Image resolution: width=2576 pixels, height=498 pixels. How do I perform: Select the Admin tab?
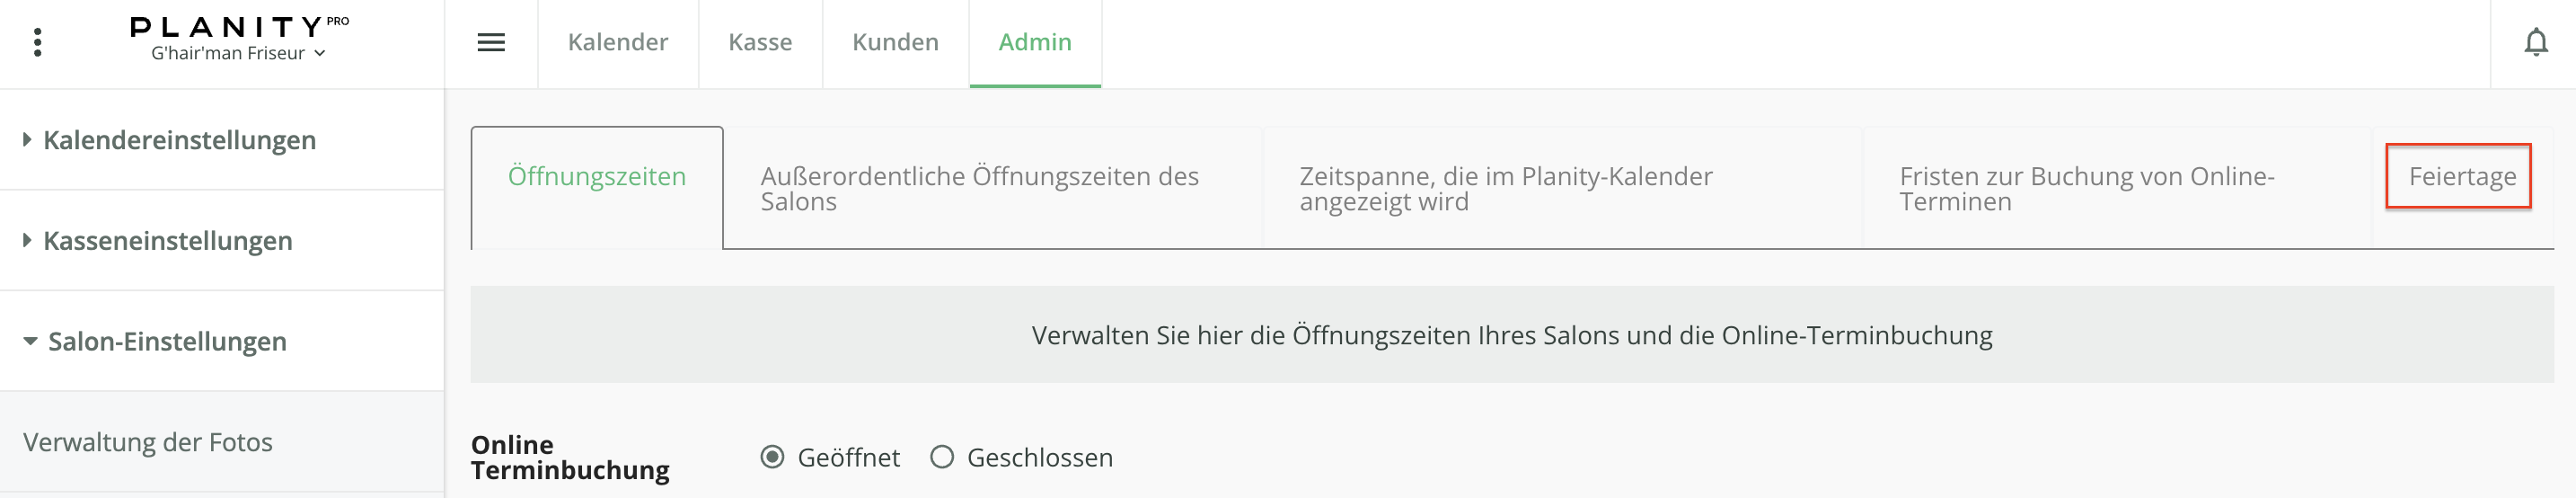coord(1035,42)
